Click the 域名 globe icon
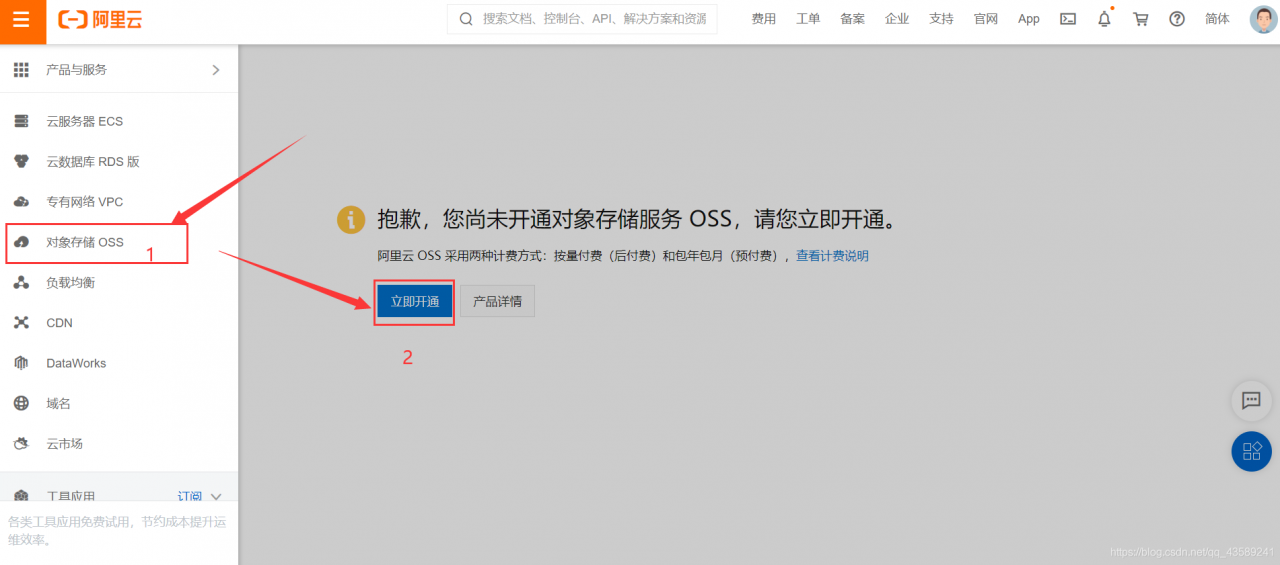This screenshot has width=1280, height=565. 21,404
